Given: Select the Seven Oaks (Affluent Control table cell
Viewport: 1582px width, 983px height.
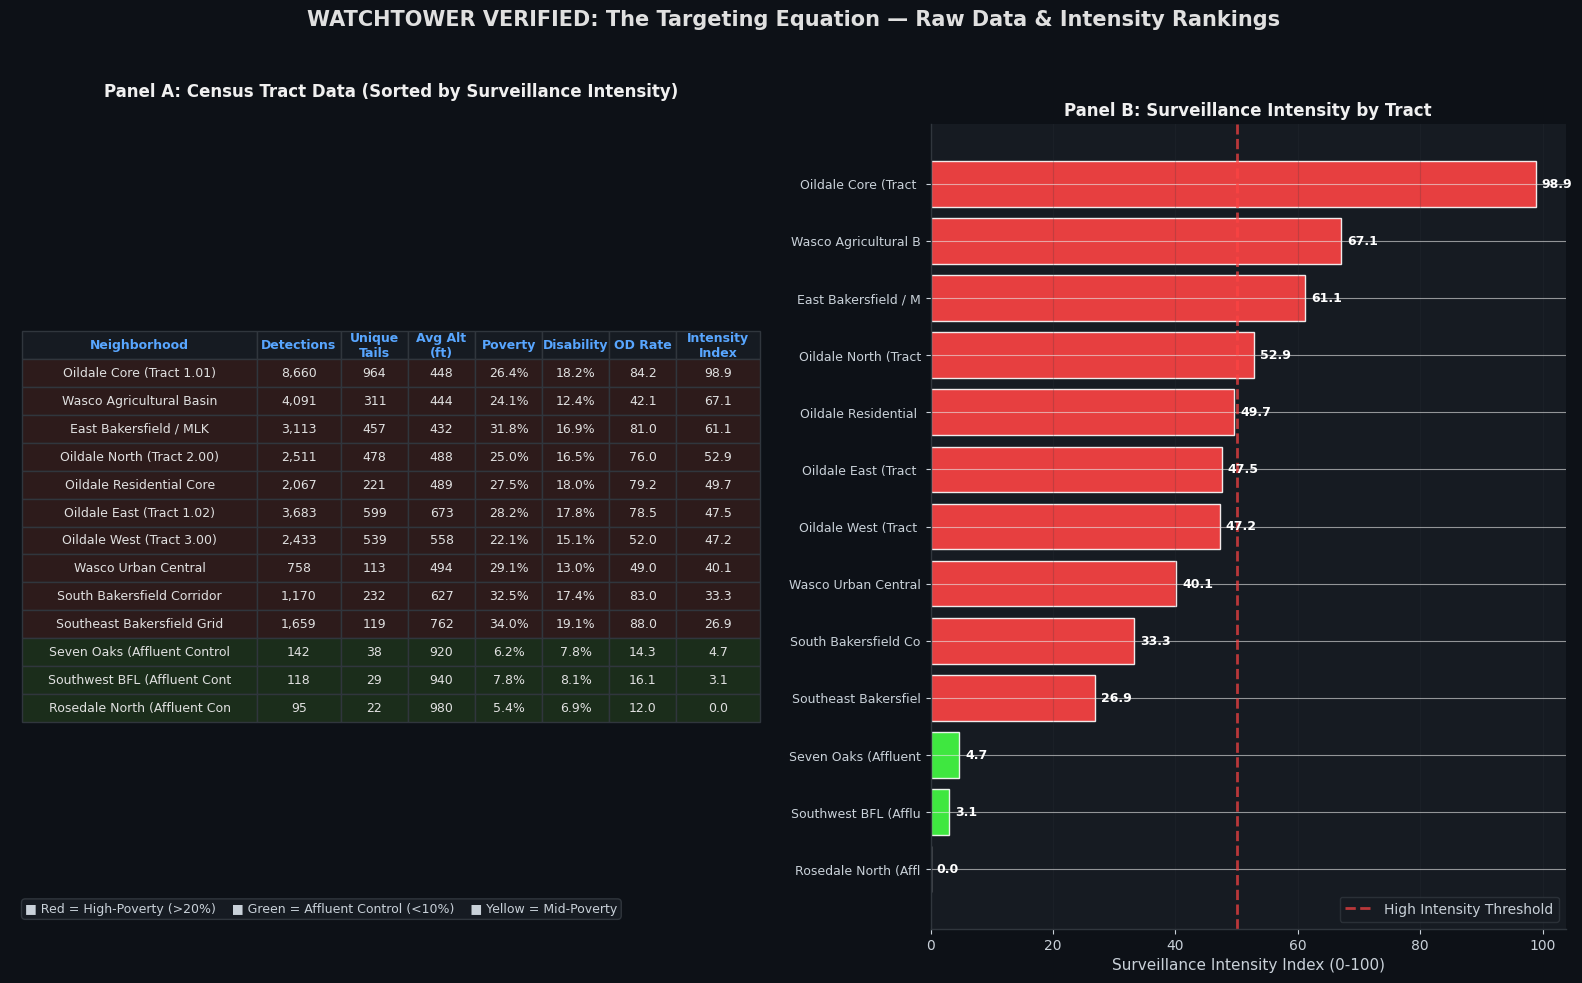Looking at the screenshot, I should click(139, 652).
